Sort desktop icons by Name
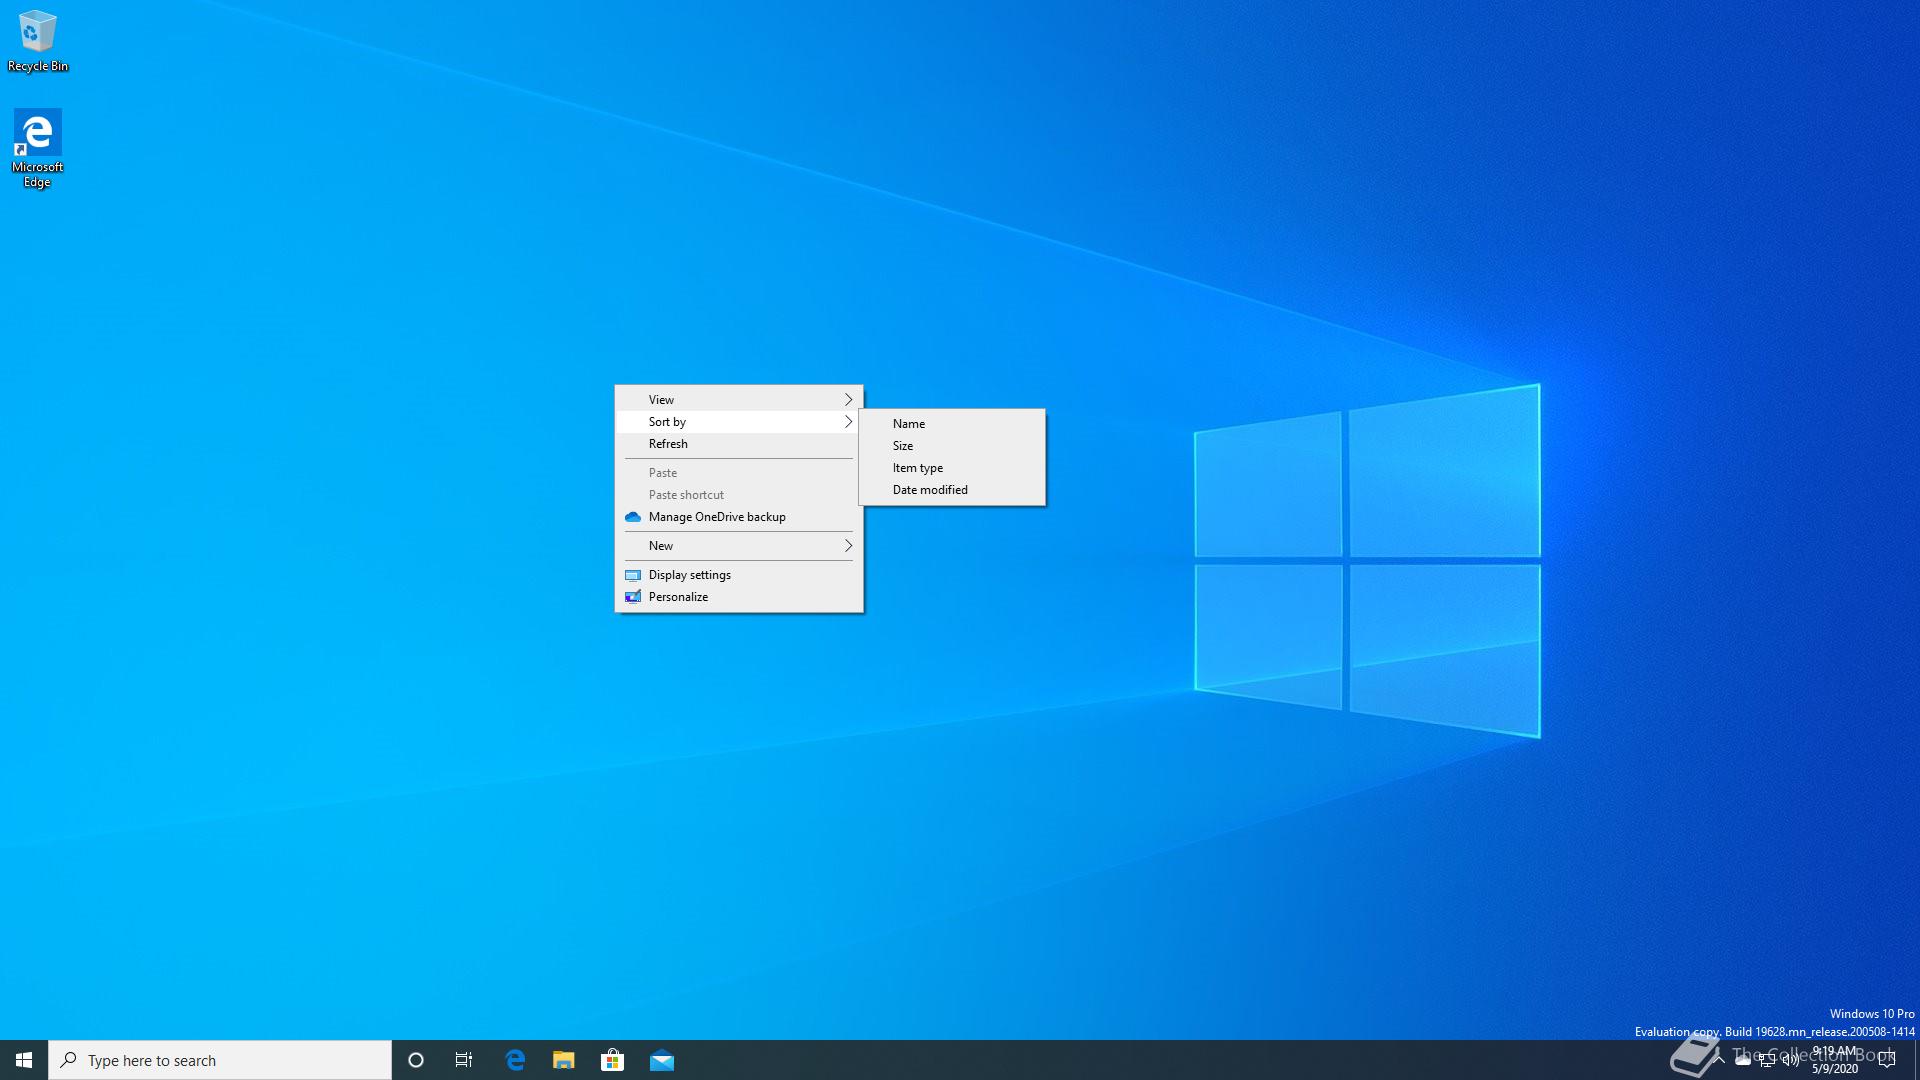 pos(909,424)
